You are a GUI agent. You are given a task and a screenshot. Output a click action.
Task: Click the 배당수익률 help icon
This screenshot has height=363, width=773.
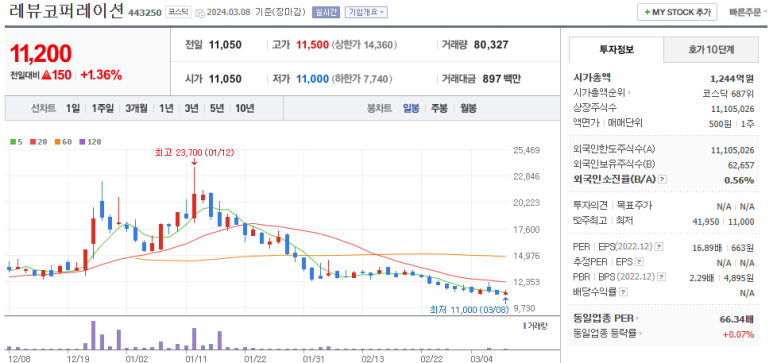point(624,292)
